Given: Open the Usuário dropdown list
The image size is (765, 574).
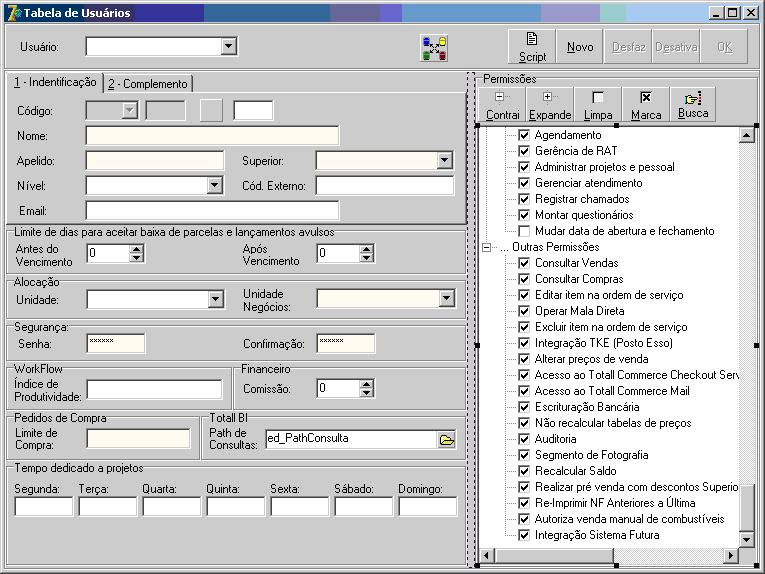Looking at the screenshot, I should (x=229, y=46).
